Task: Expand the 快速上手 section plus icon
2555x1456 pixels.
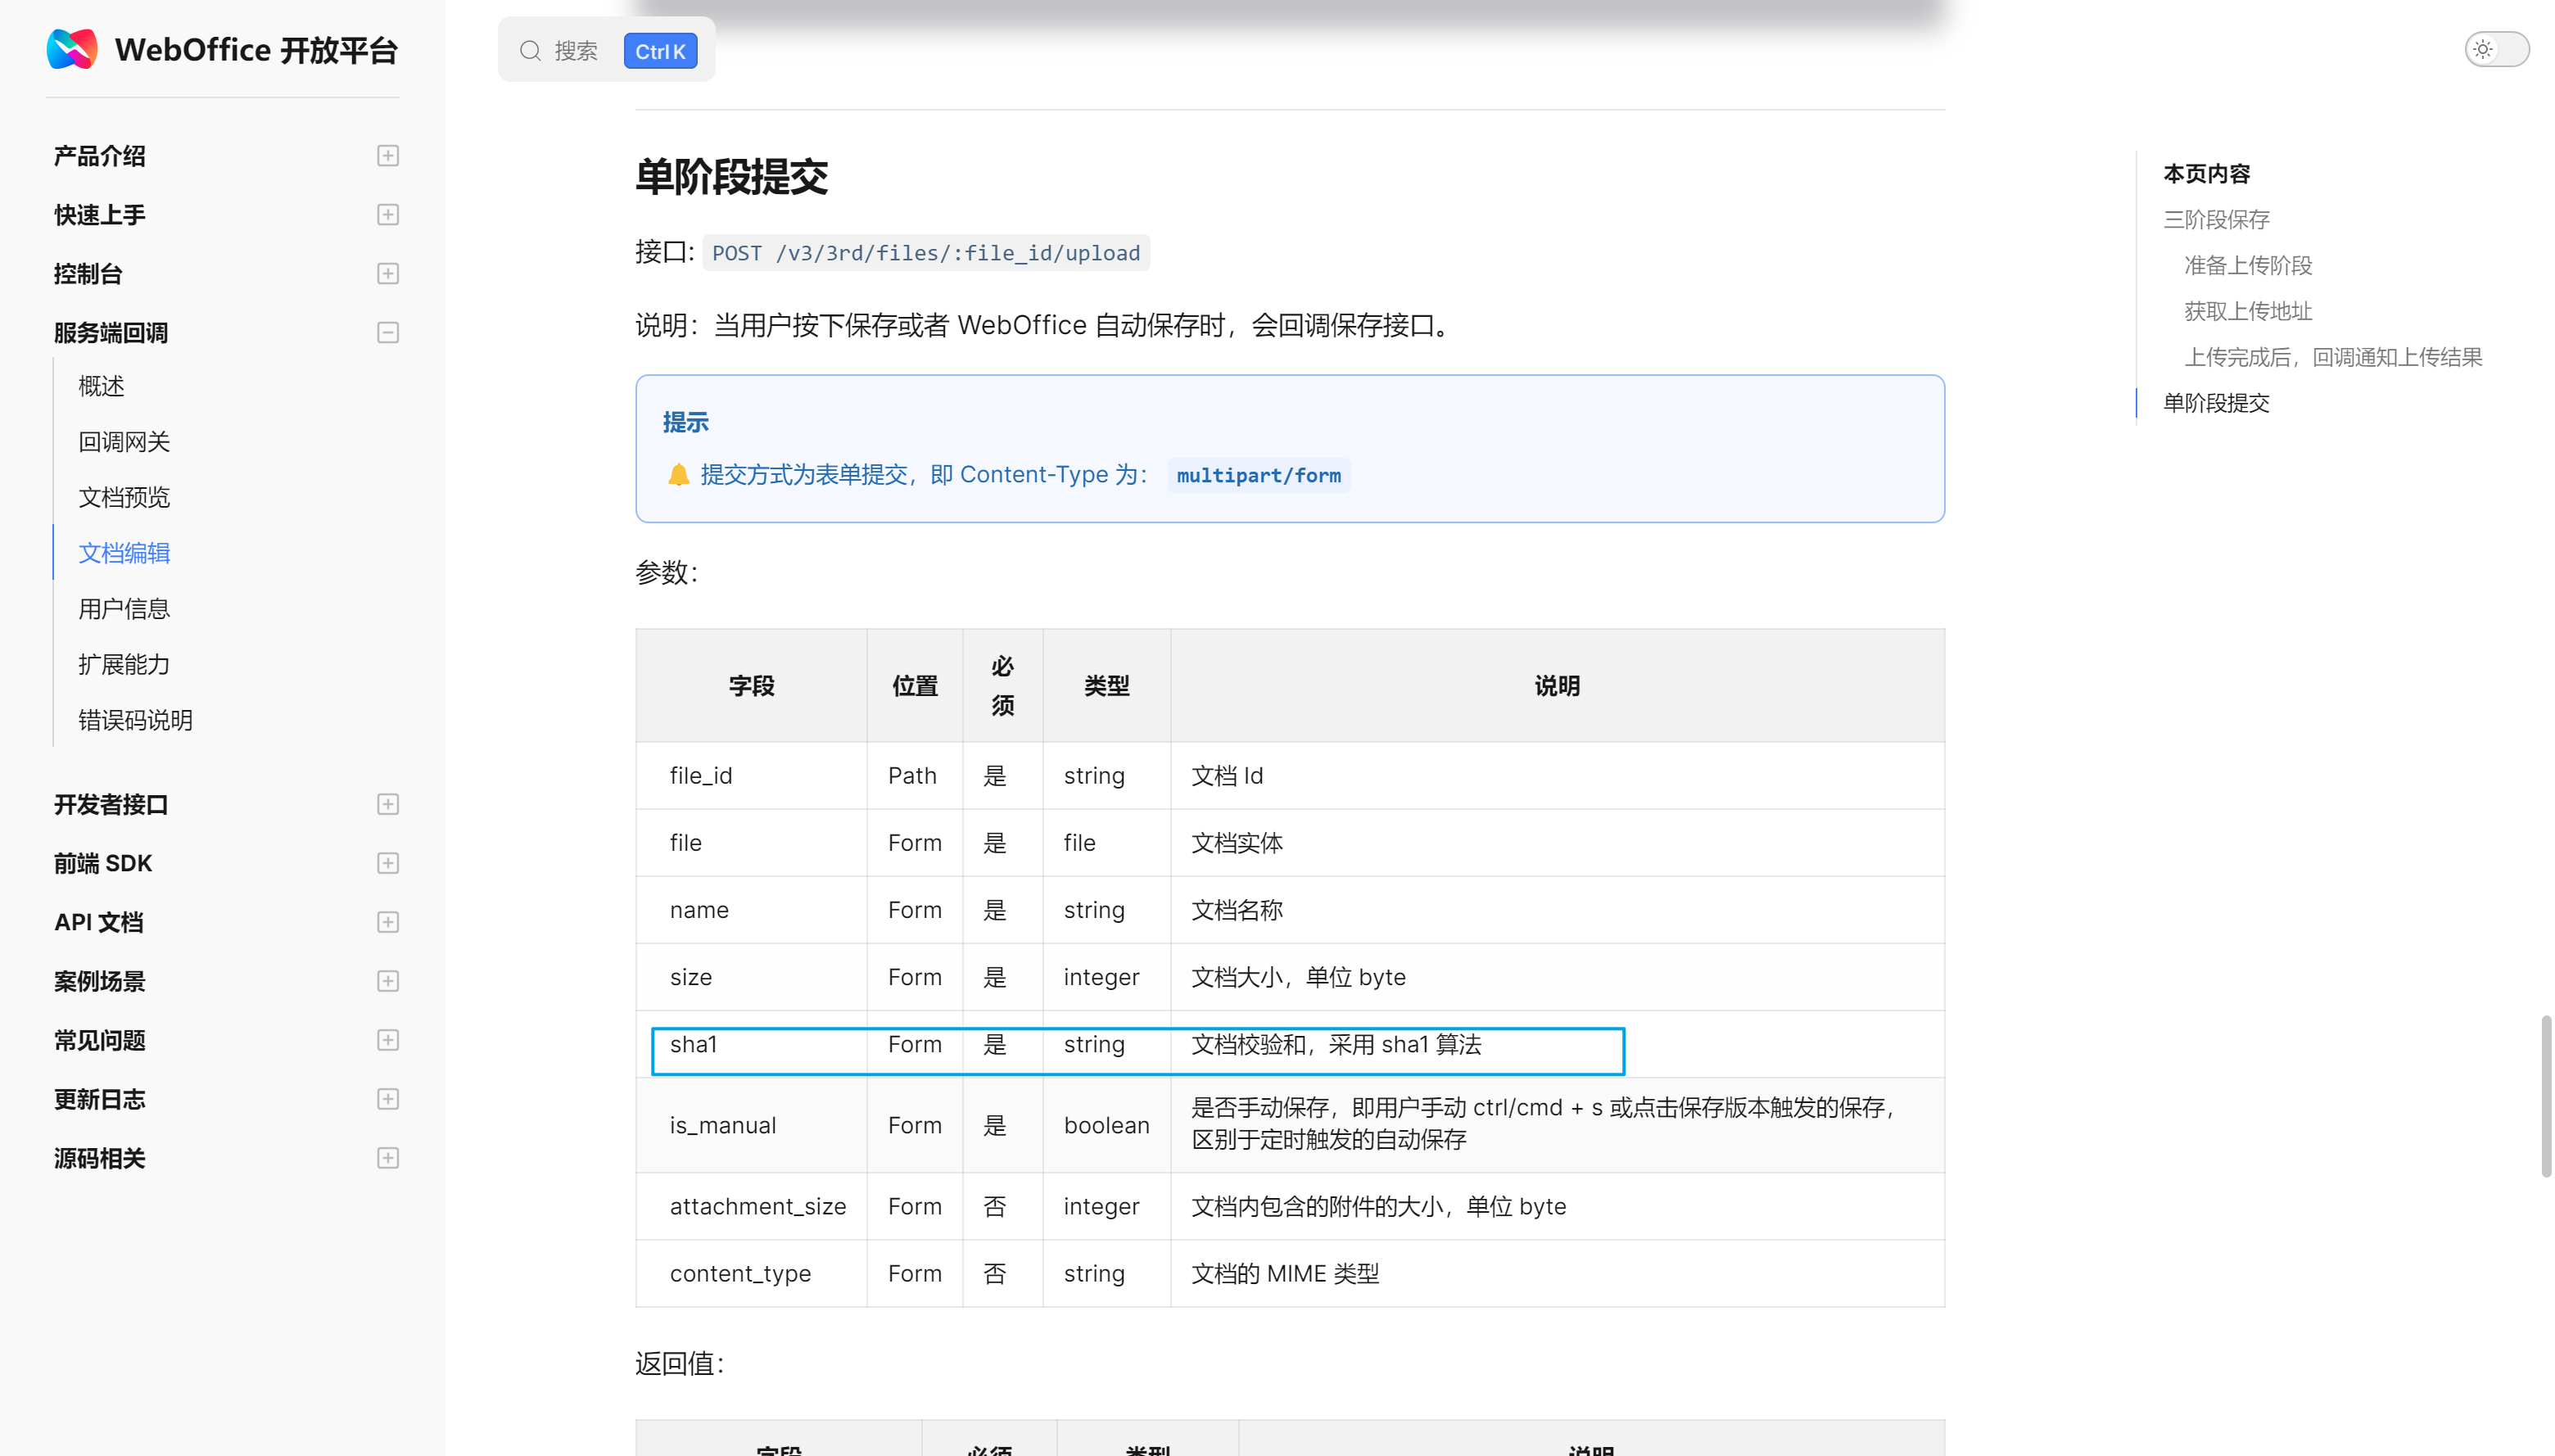Action: click(388, 215)
